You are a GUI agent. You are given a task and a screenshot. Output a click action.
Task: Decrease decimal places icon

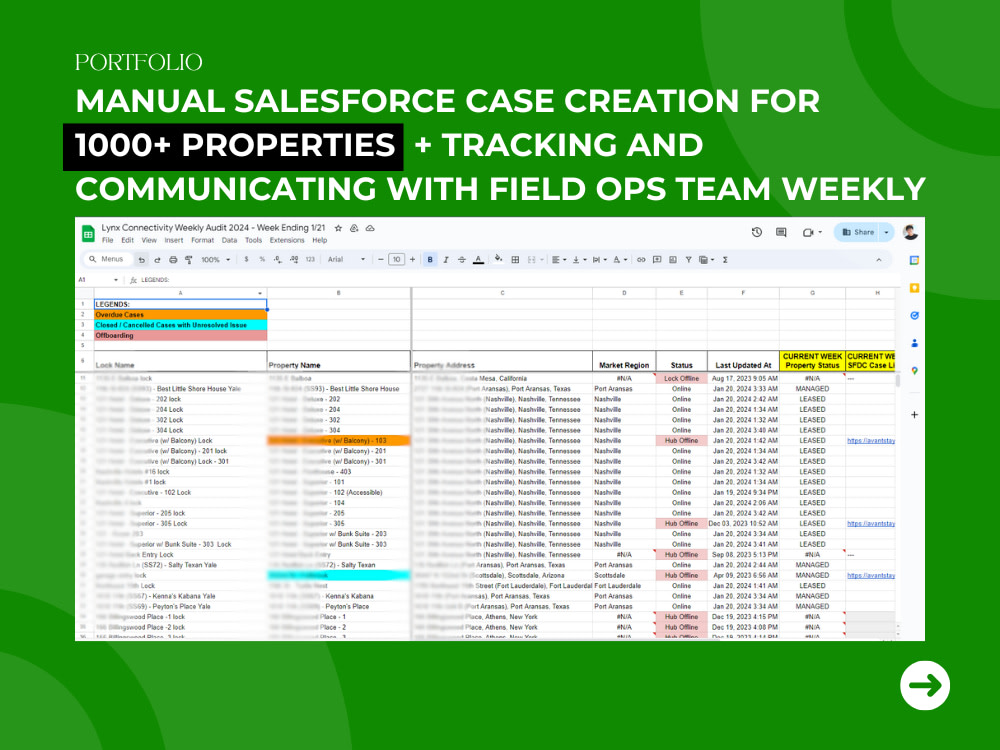click(x=277, y=260)
